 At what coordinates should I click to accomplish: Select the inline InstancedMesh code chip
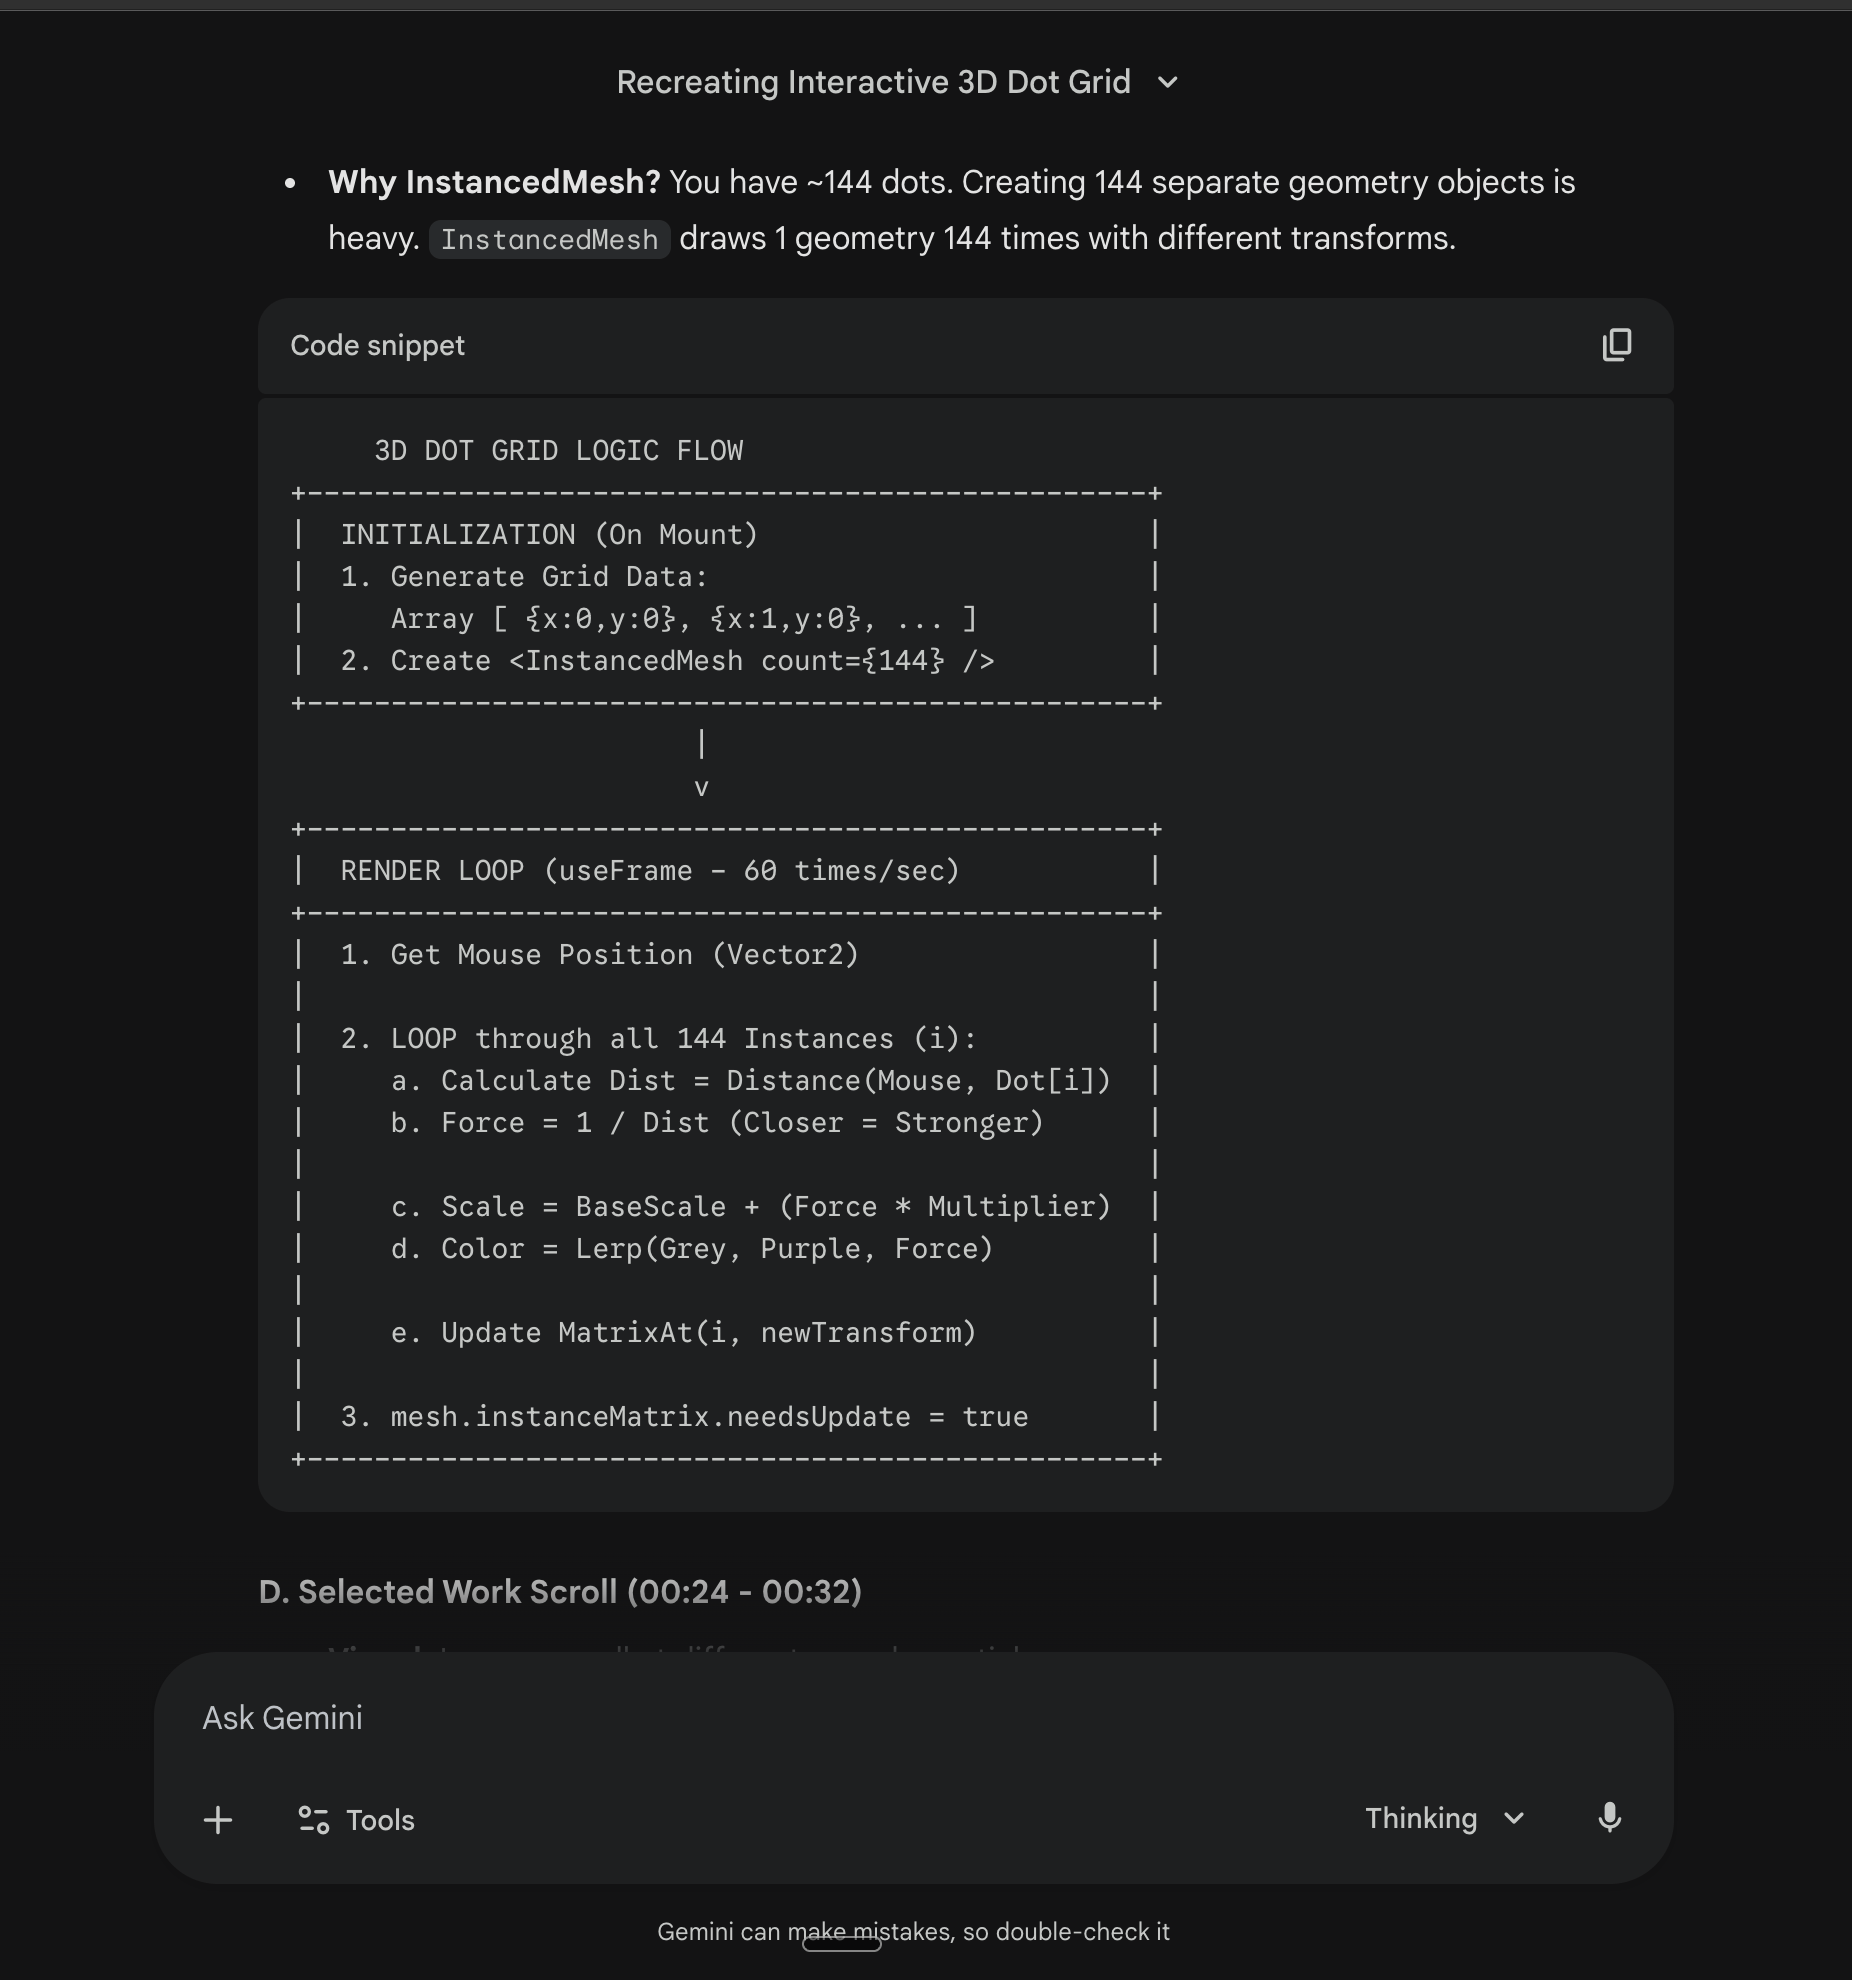[x=549, y=240]
